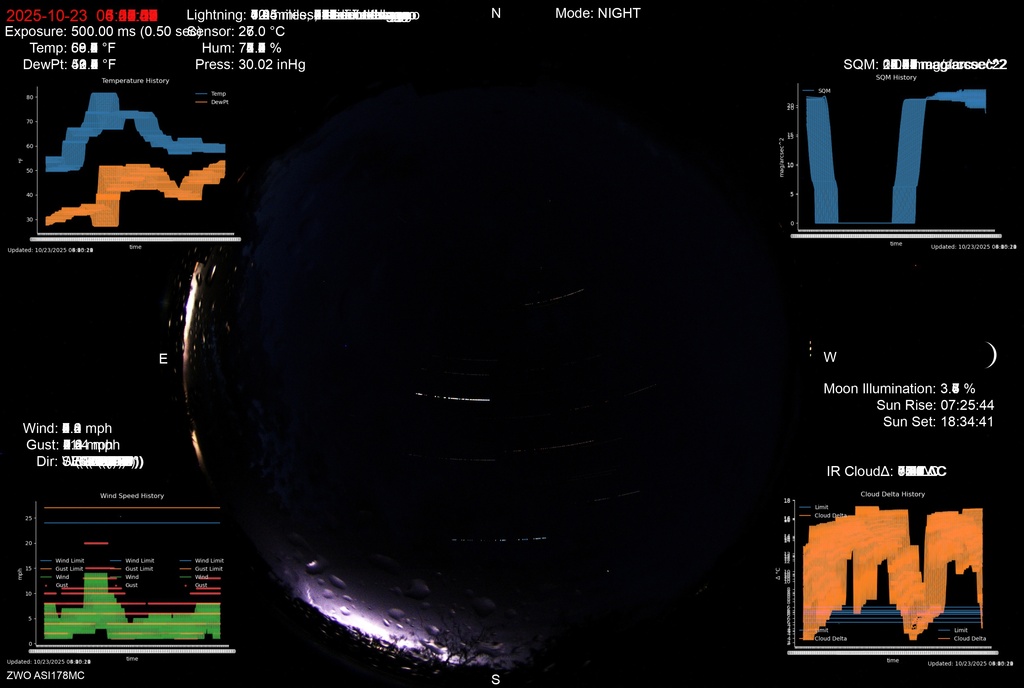1024x688 pixels.
Task: Click the W compass marker
Action: [830, 357]
